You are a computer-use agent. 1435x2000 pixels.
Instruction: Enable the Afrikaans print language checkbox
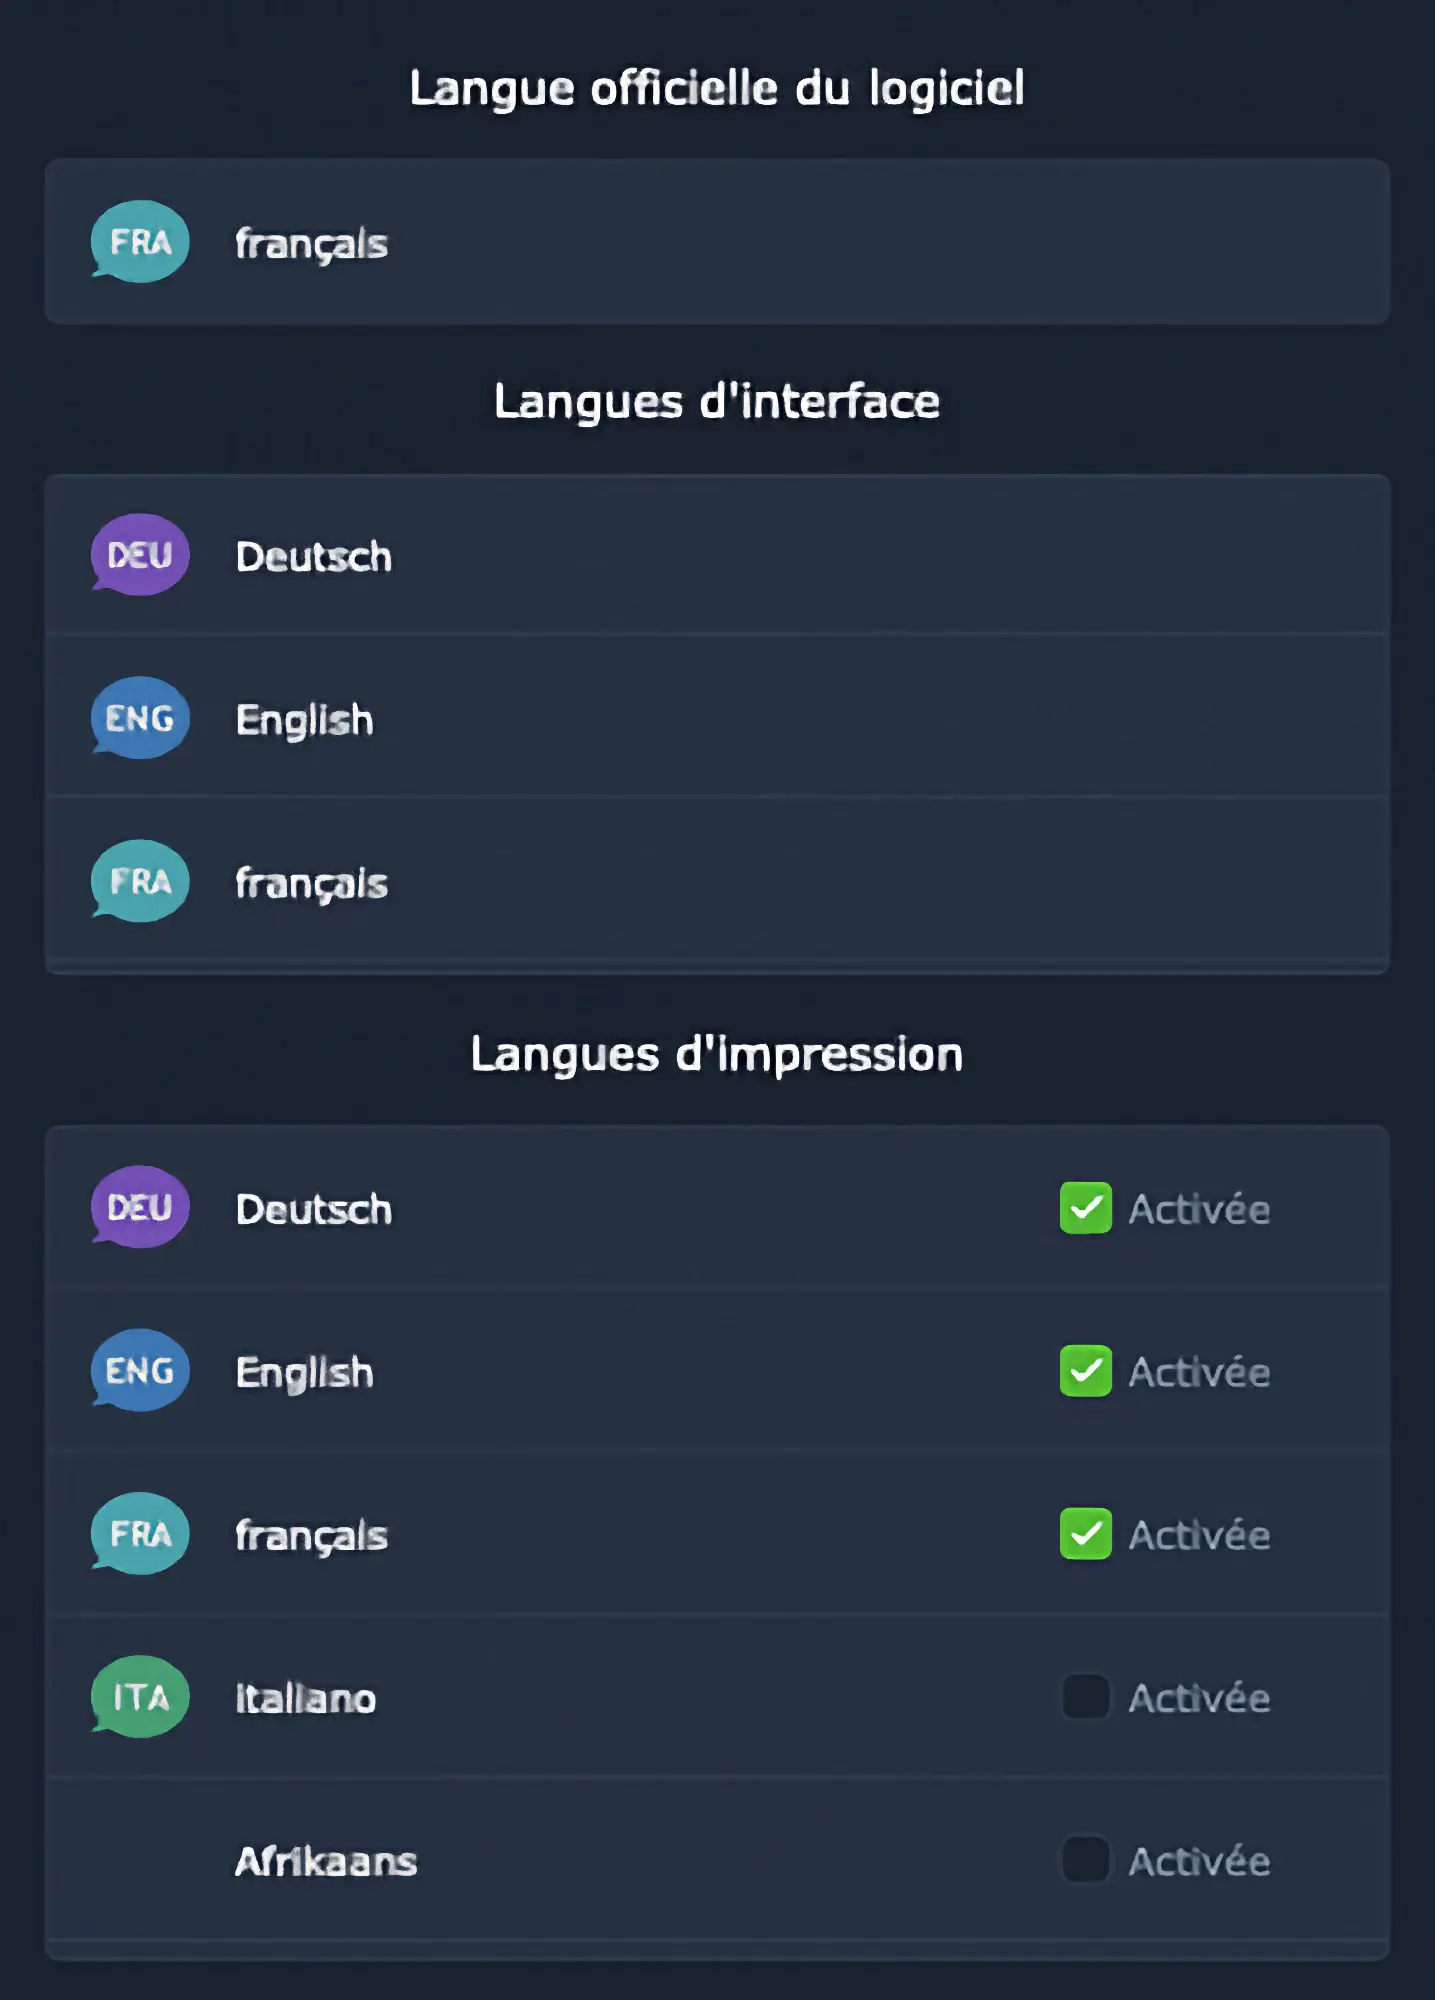(1085, 1860)
